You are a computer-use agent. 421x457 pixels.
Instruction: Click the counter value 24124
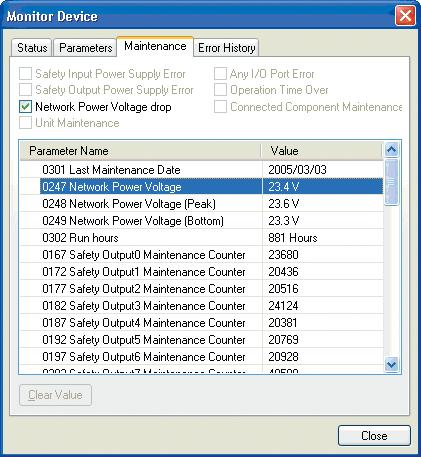tap(283, 306)
